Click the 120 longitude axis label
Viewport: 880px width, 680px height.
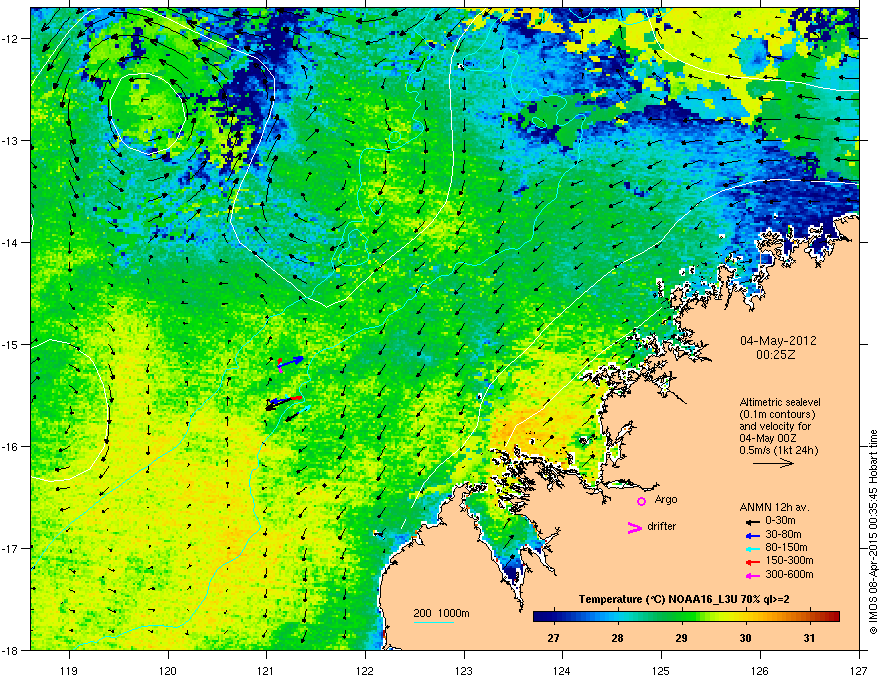coord(168,670)
